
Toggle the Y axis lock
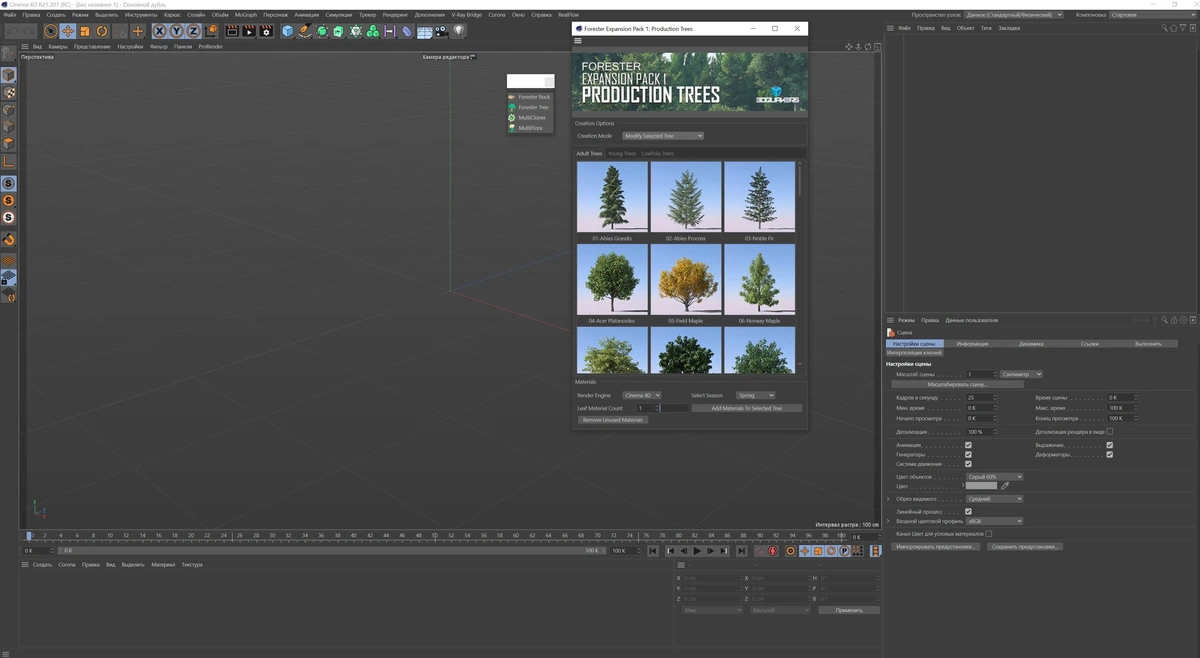[x=177, y=31]
